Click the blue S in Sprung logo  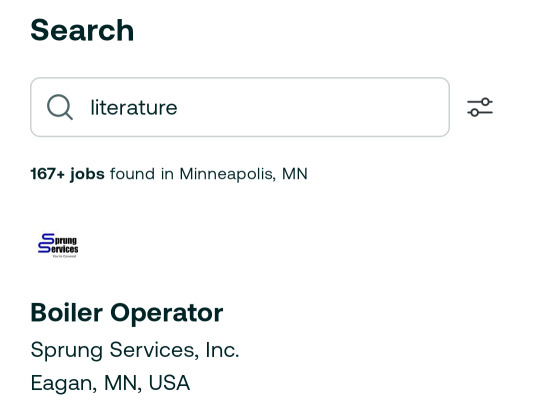46,239
